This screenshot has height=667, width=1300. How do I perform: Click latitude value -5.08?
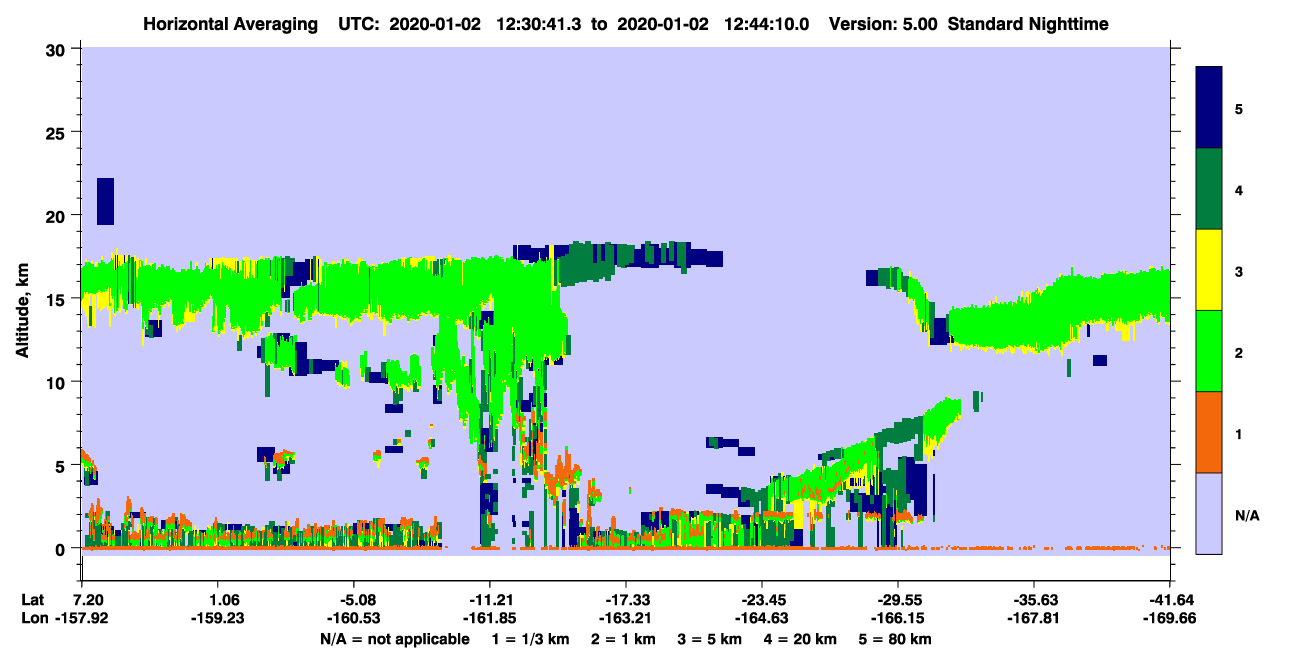pos(354,600)
